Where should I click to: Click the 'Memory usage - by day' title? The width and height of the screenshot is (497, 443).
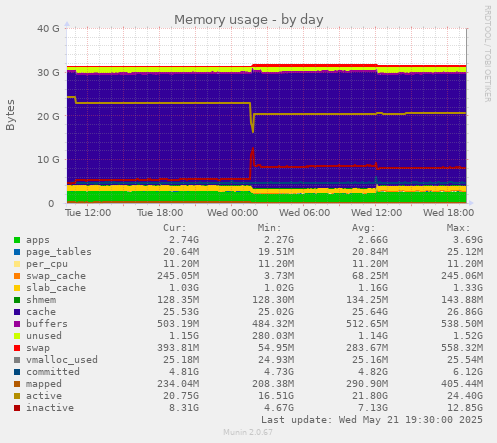click(x=249, y=20)
